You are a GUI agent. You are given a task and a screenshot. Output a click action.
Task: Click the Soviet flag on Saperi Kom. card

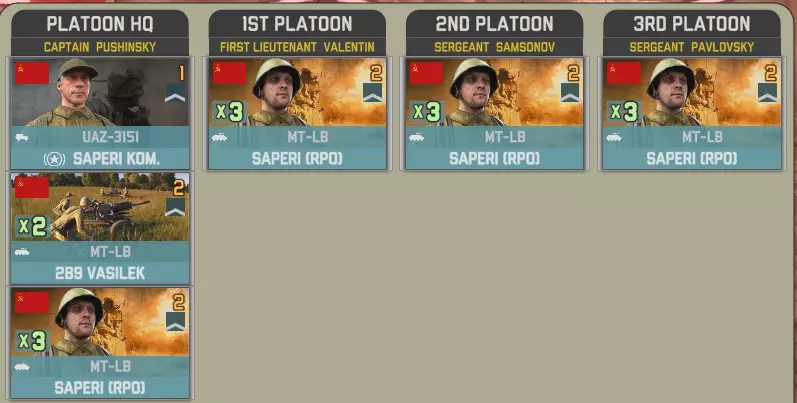click(32, 73)
